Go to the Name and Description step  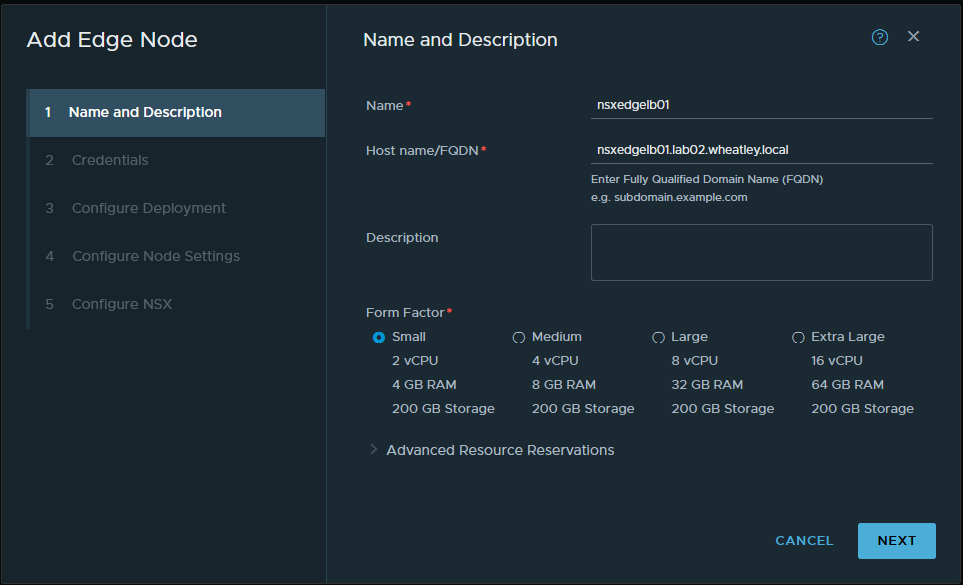click(x=145, y=112)
